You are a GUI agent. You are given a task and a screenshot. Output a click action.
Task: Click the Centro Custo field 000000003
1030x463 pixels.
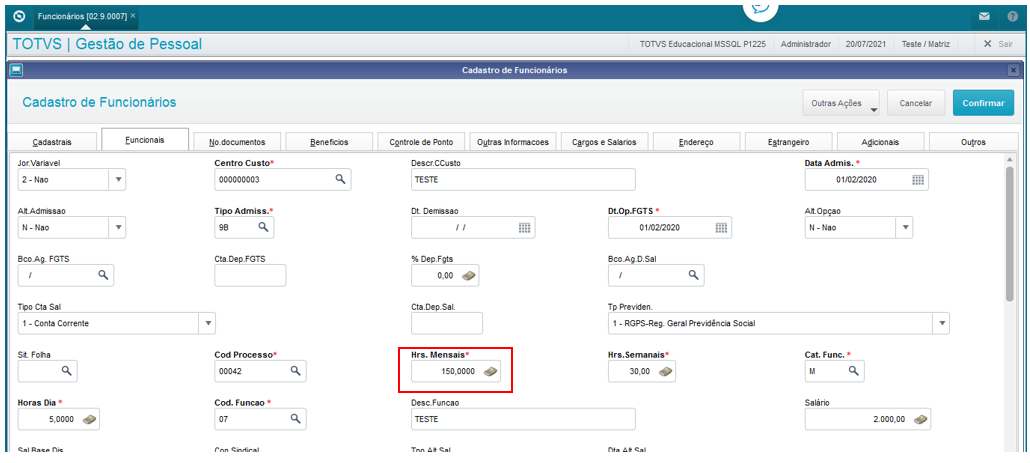point(283,179)
